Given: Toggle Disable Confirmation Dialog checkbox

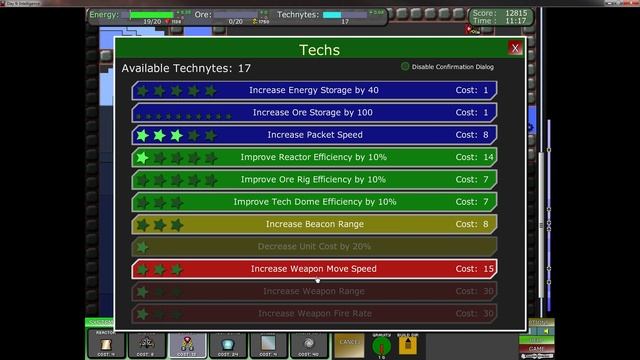Looking at the screenshot, I should (x=404, y=67).
